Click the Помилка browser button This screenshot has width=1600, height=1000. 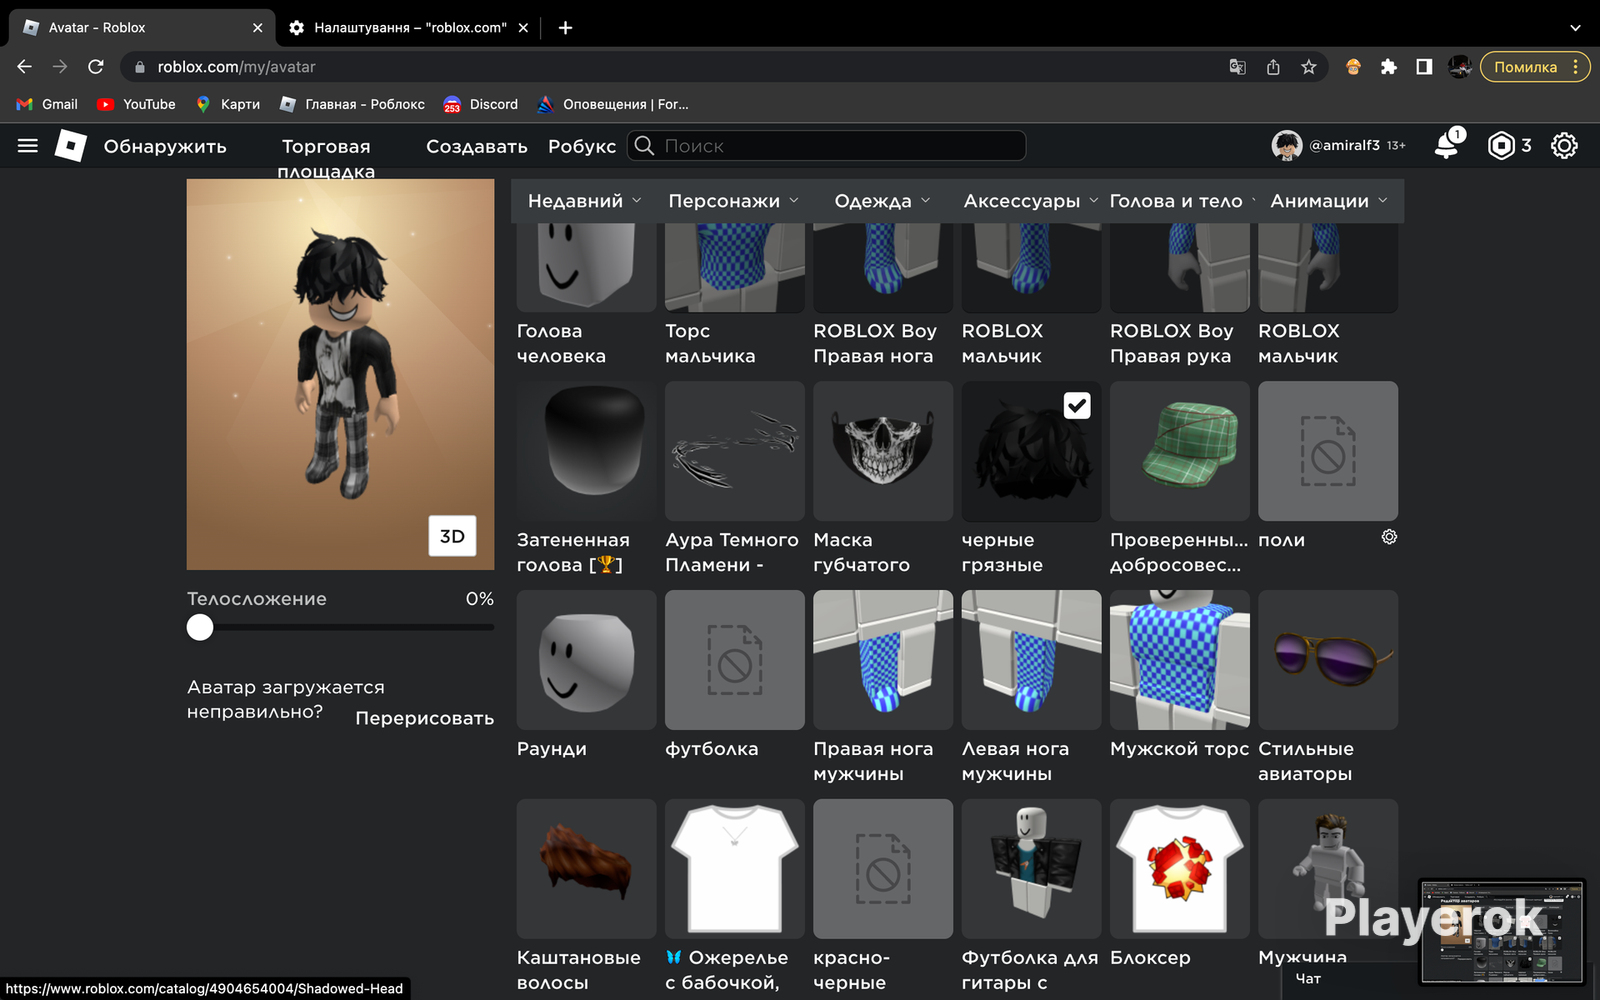click(x=1535, y=67)
